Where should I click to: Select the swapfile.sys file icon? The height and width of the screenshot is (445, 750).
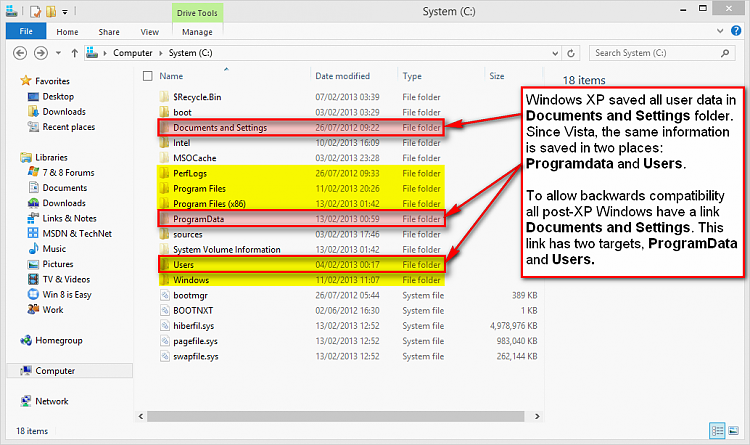point(165,356)
